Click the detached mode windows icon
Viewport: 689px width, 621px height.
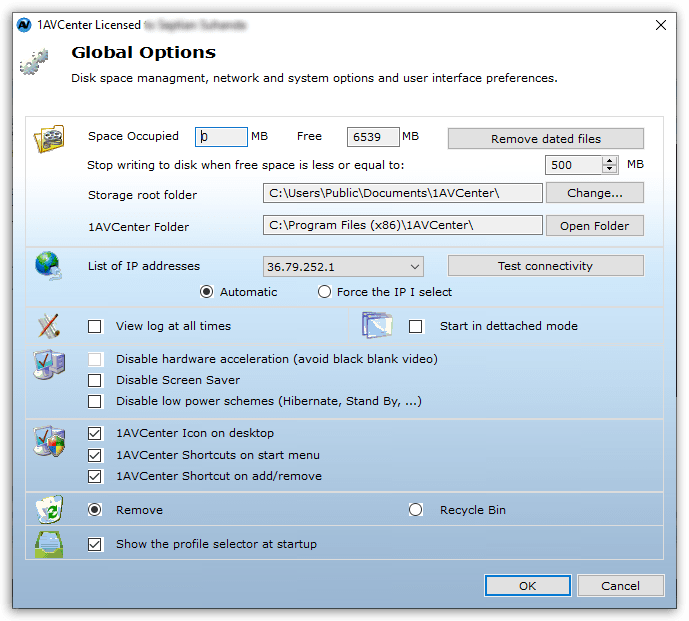tap(377, 325)
